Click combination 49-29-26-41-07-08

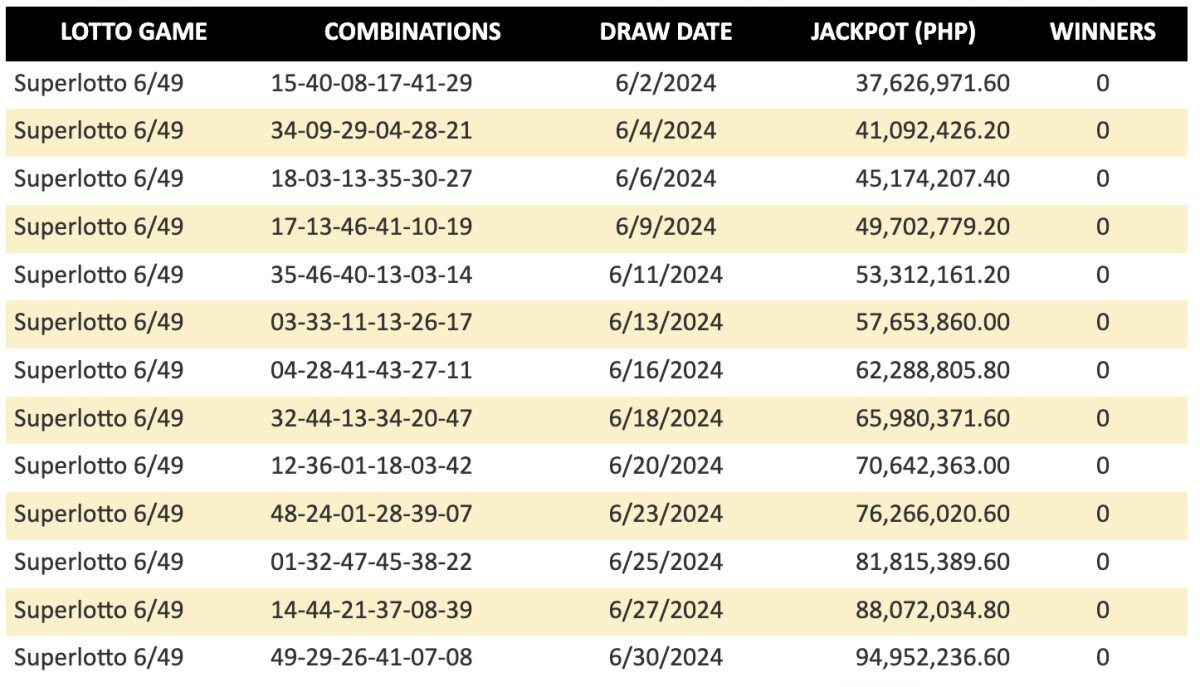tap(372, 658)
